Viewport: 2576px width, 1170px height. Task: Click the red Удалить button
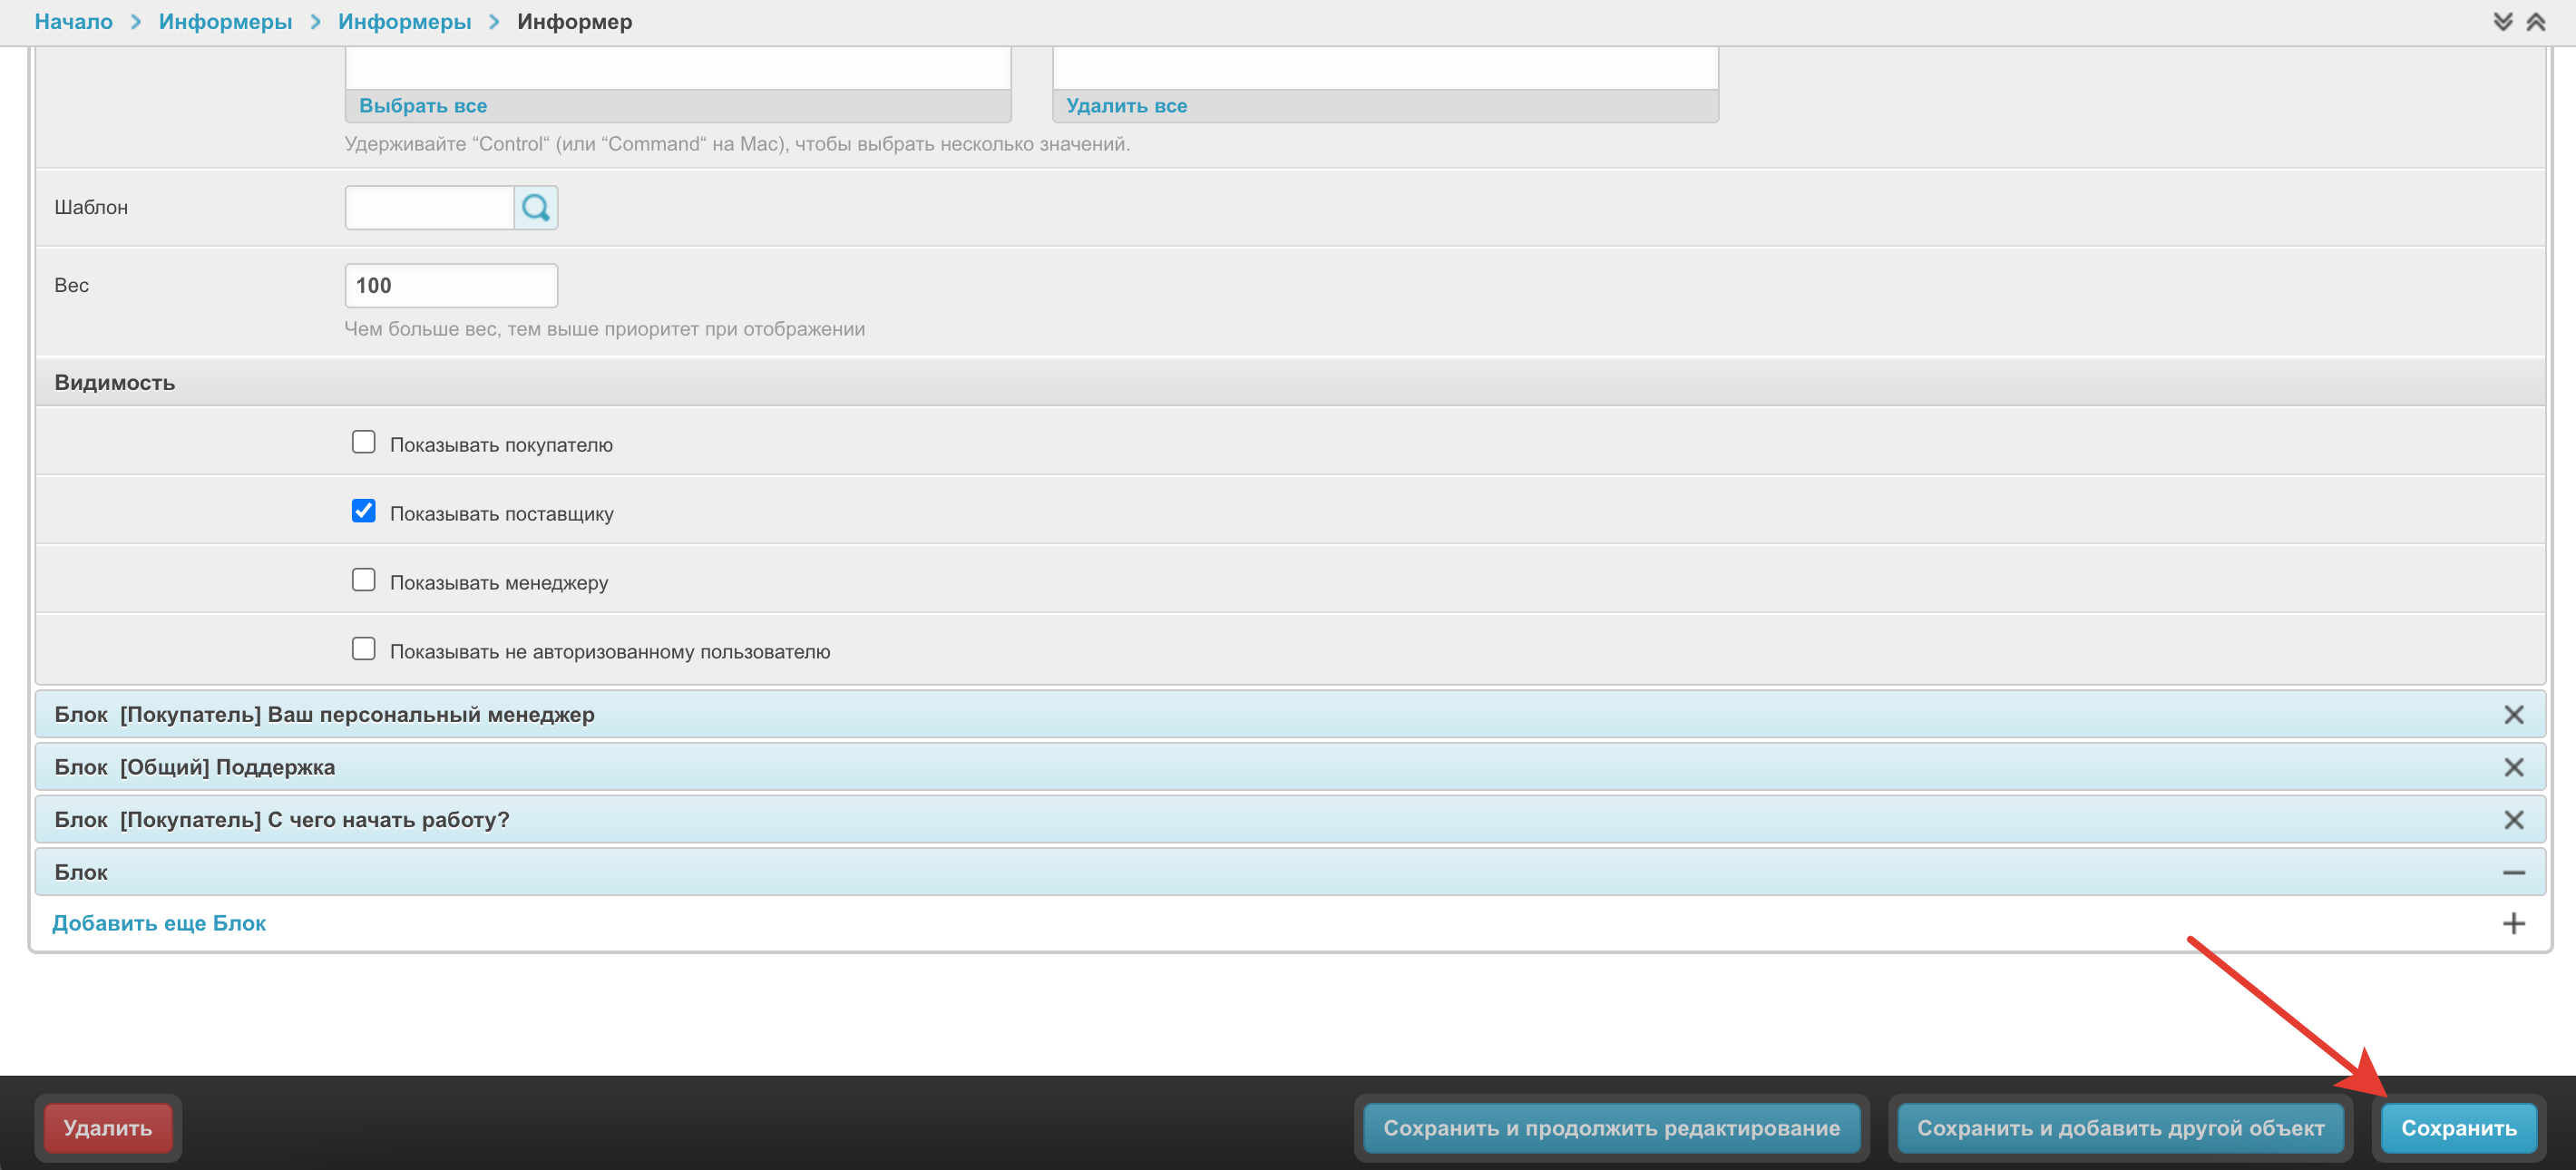click(108, 1128)
